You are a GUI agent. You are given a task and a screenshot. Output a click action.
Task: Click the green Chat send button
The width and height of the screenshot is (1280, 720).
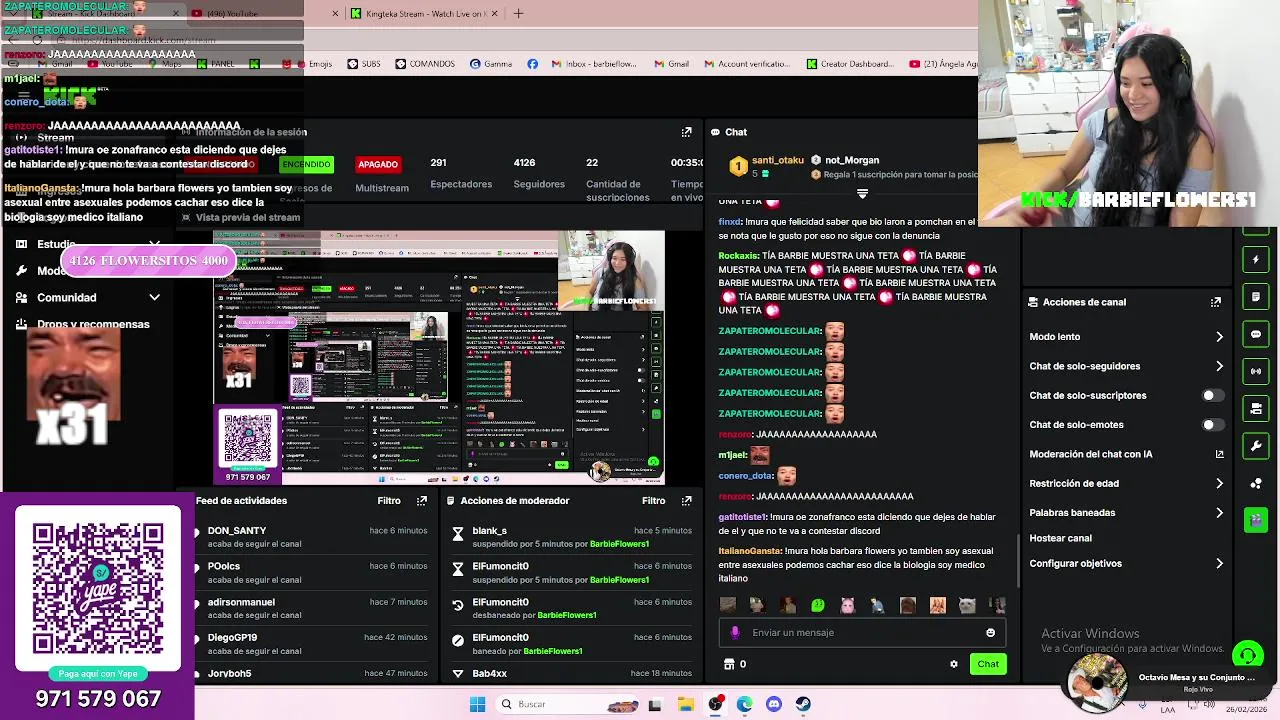[988, 664]
